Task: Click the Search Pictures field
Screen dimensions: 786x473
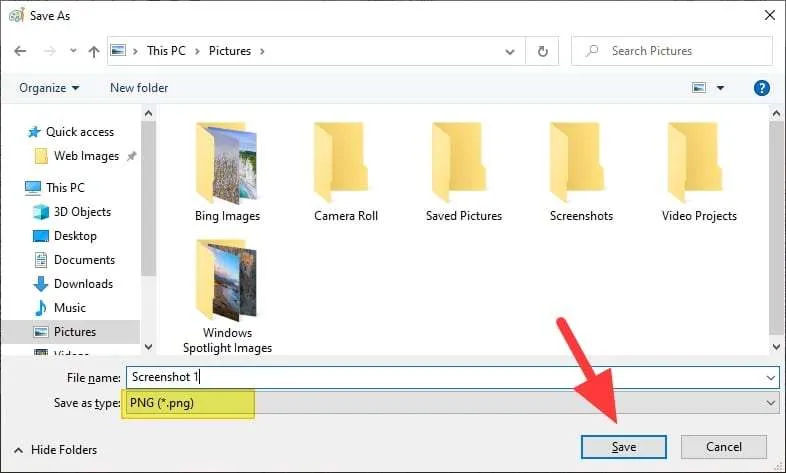Action: 672,51
